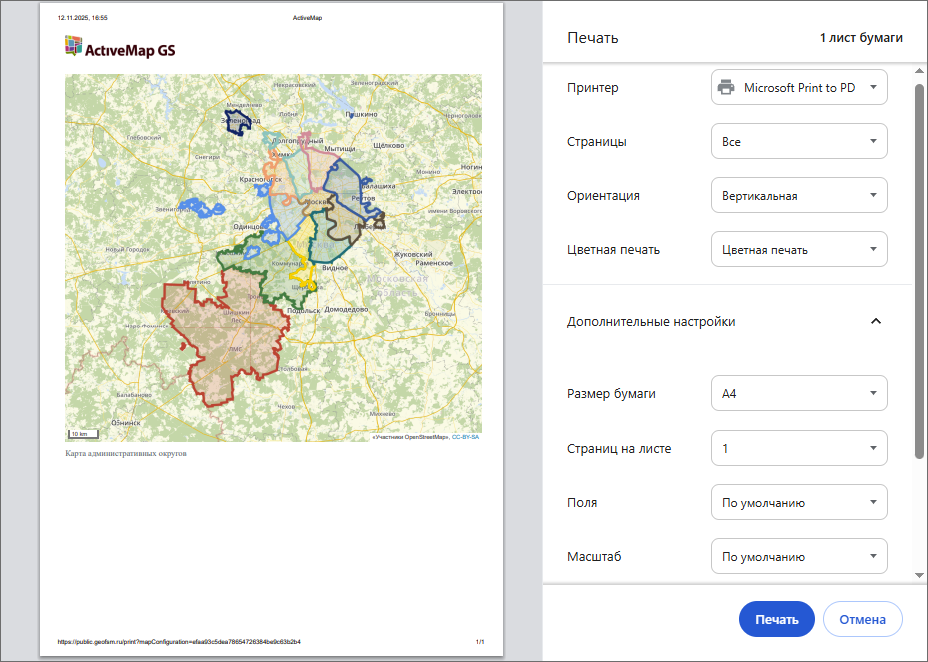Open the Страницы dropdown showing Все
Image resolution: width=928 pixels, height=662 pixels.
tap(798, 142)
